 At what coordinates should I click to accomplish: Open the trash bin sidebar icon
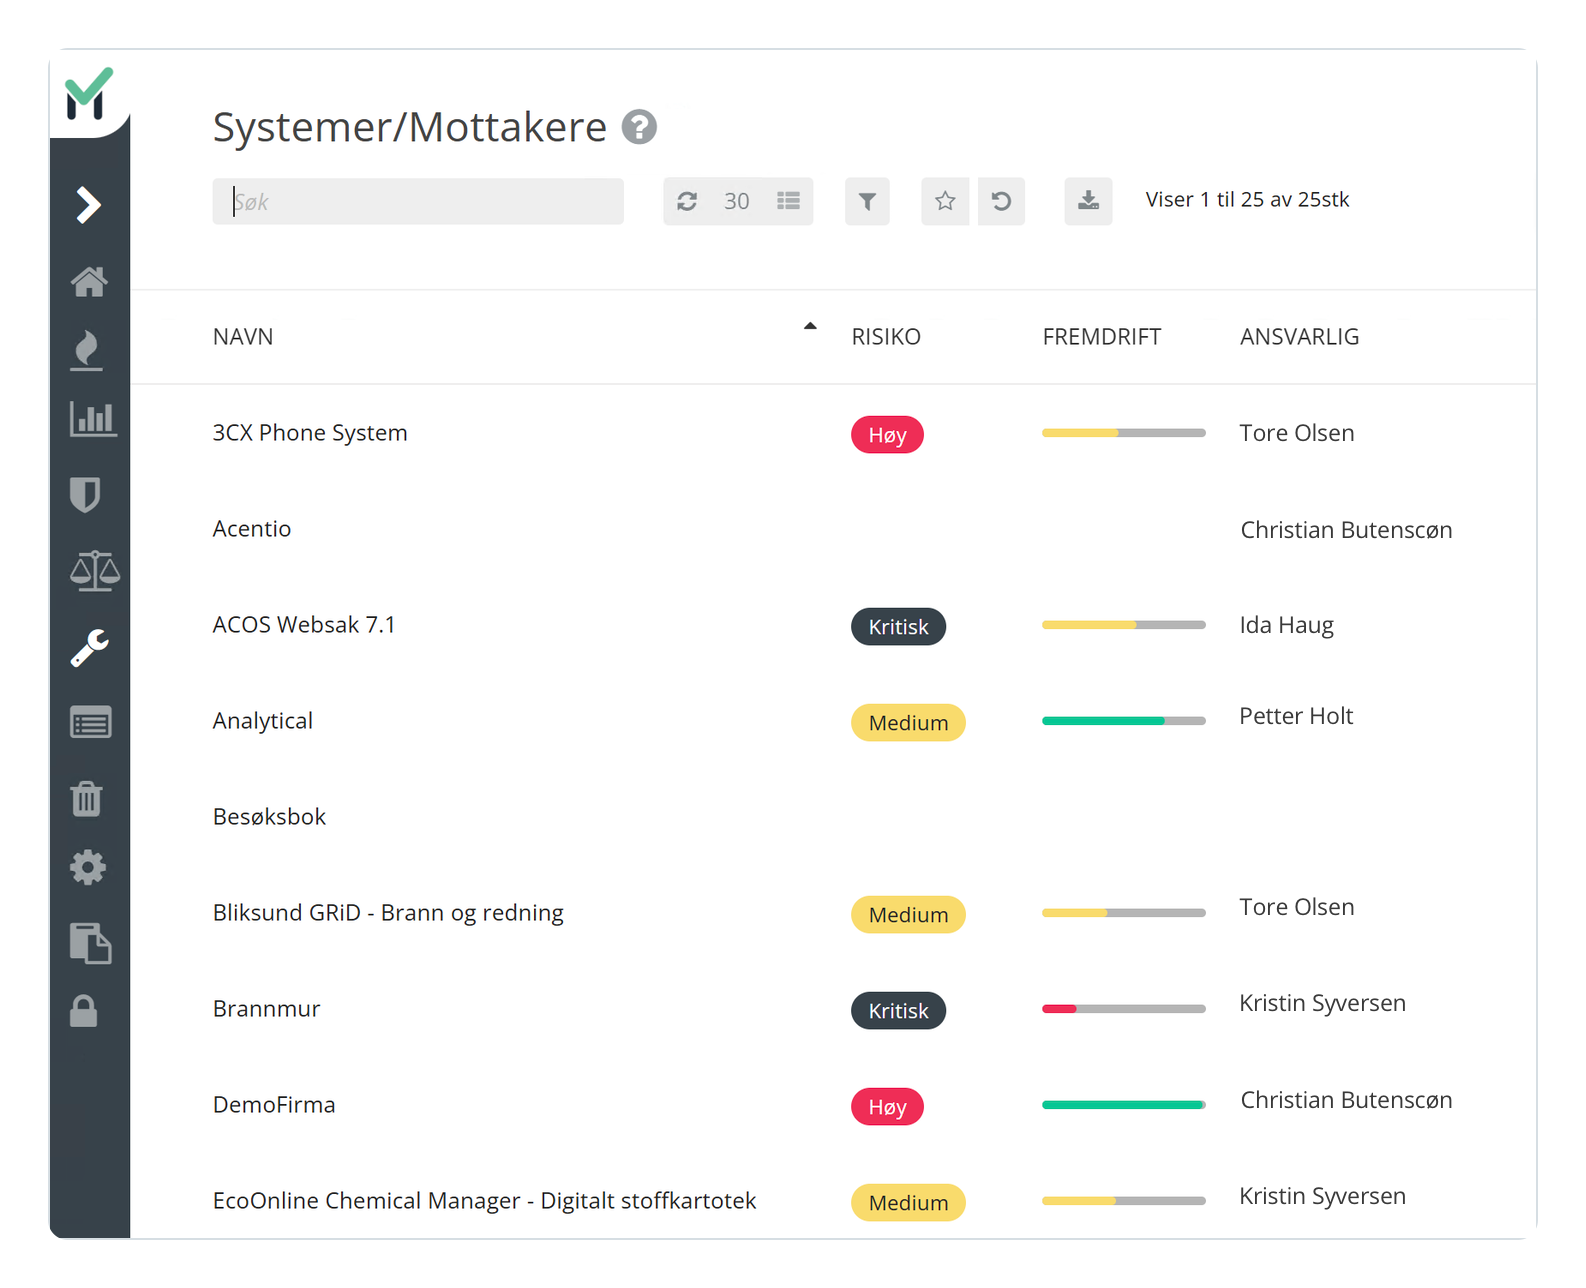pos(86,798)
